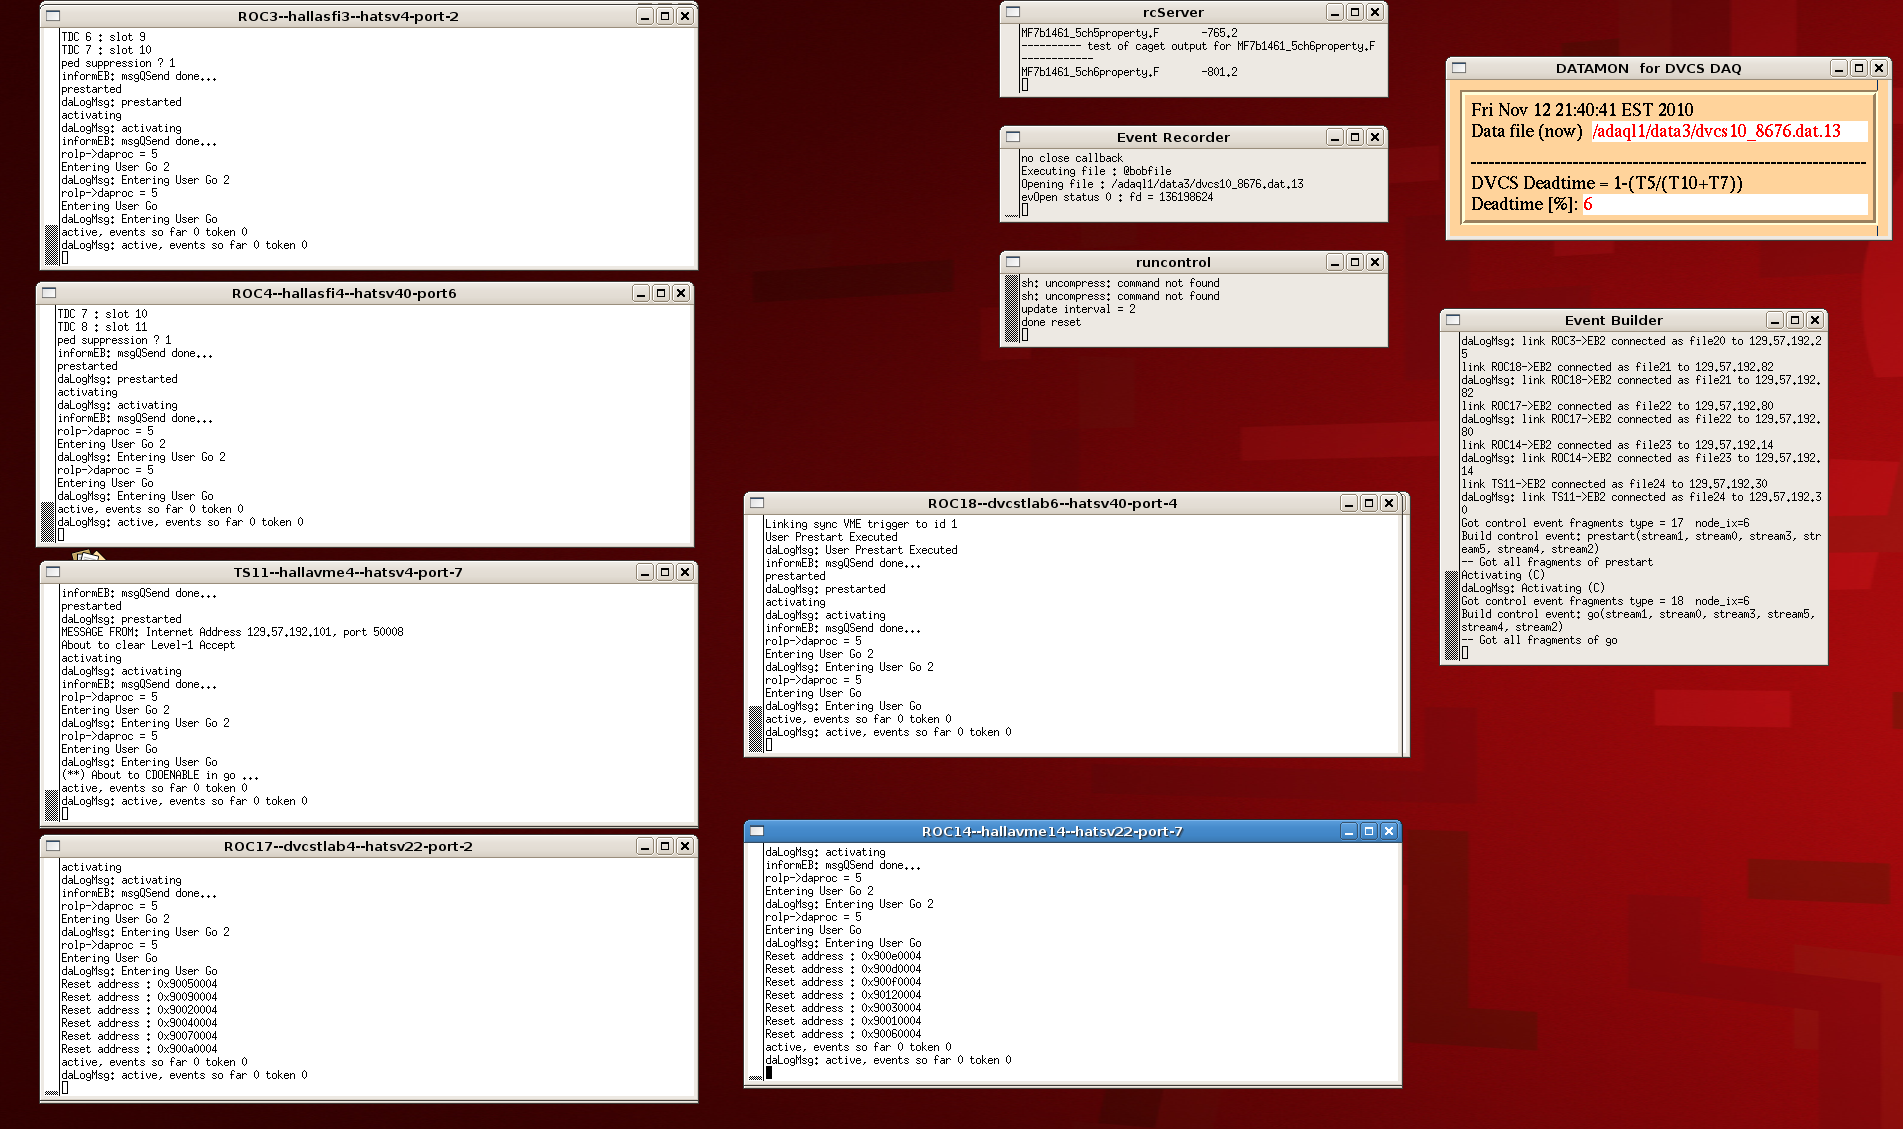
Task: Open window menu icon of ROC17 terminal
Action: coord(53,846)
